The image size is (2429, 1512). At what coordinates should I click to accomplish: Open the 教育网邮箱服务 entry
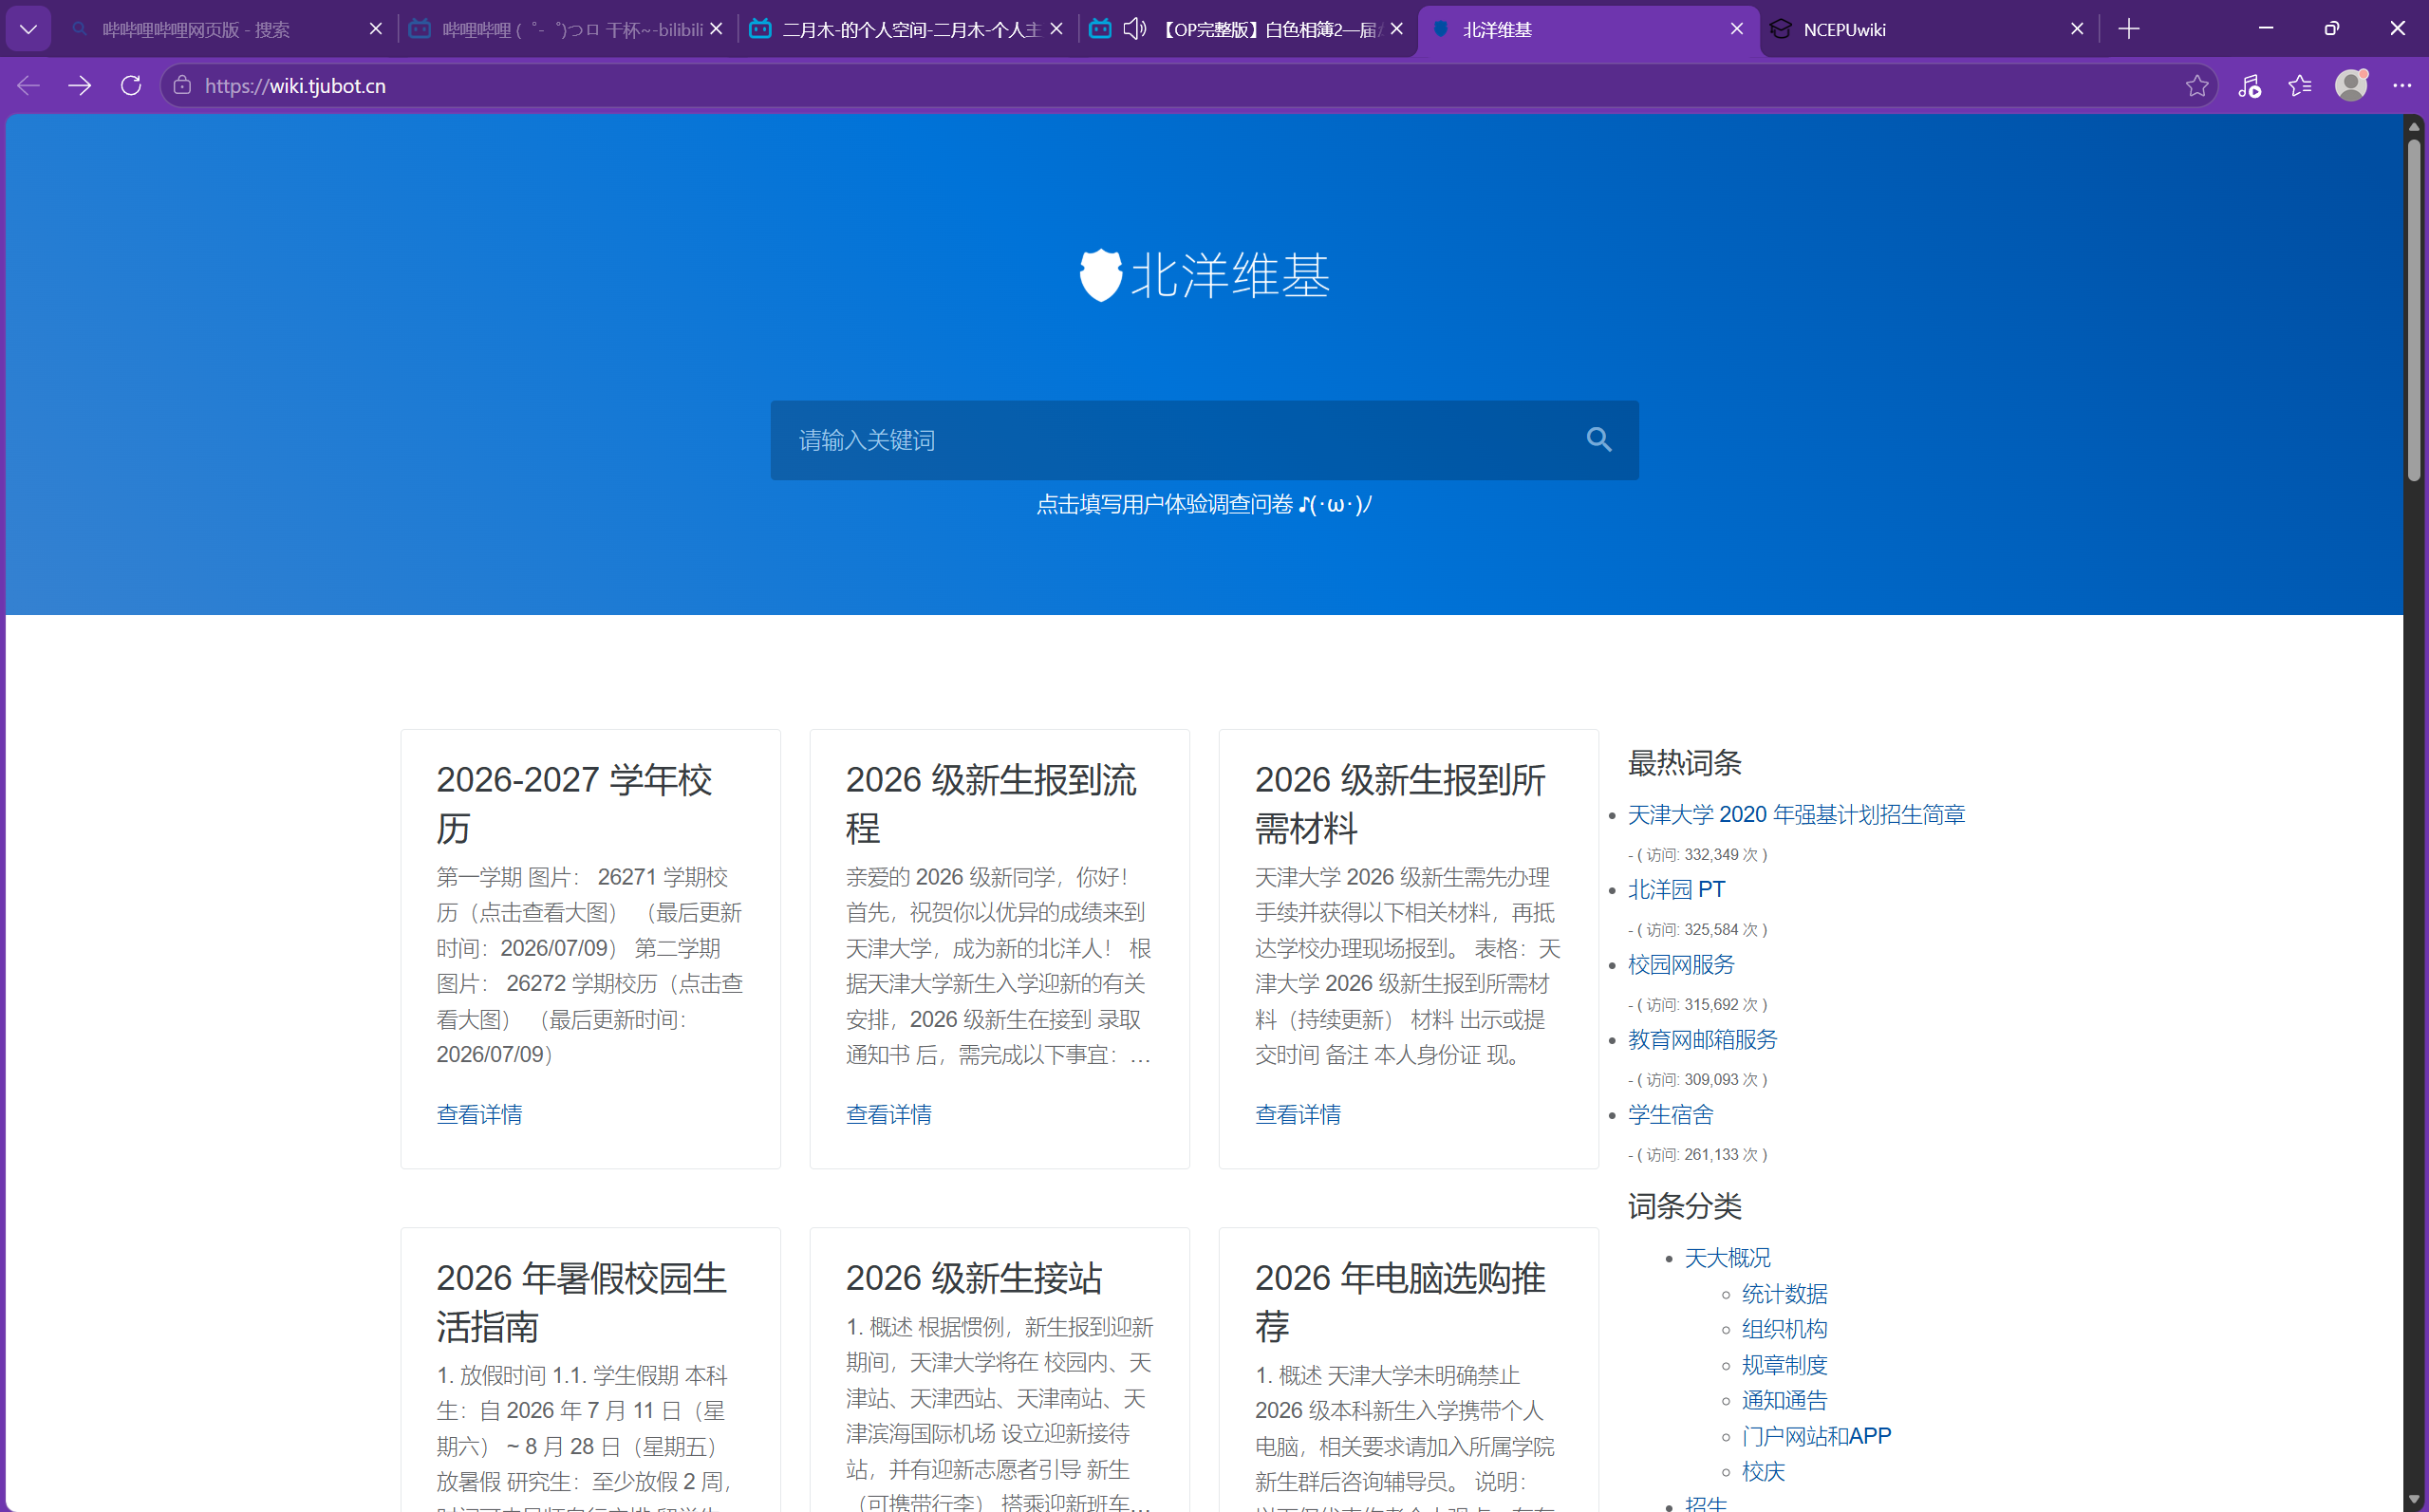[1702, 1040]
